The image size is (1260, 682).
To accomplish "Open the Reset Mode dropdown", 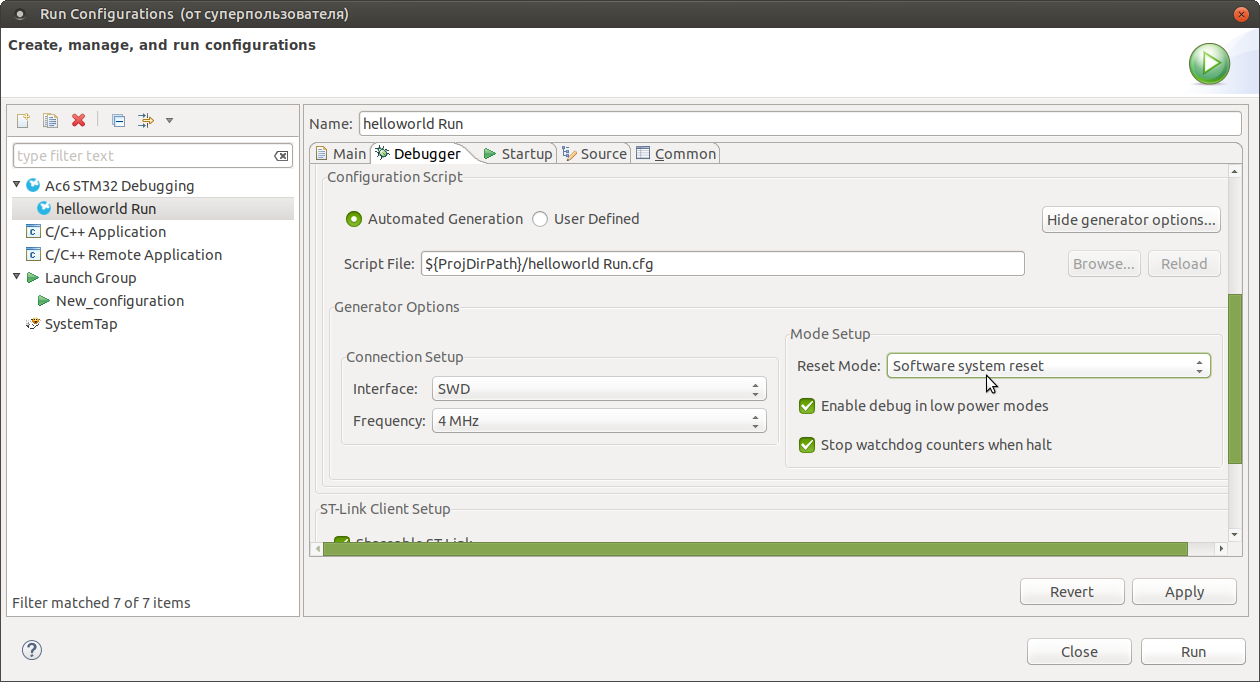I will [1048, 366].
